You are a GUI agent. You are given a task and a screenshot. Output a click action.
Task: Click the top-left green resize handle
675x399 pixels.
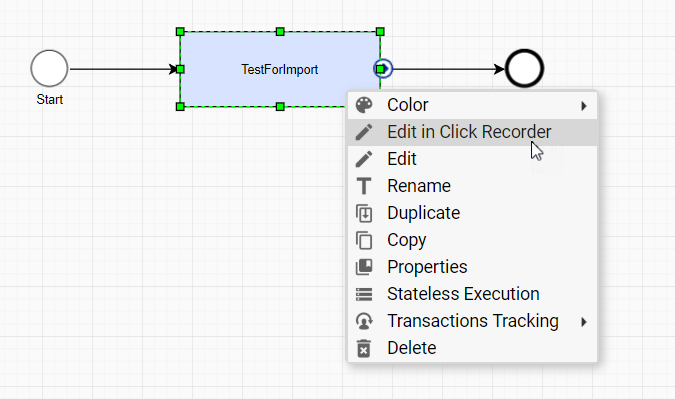click(x=180, y=32)
